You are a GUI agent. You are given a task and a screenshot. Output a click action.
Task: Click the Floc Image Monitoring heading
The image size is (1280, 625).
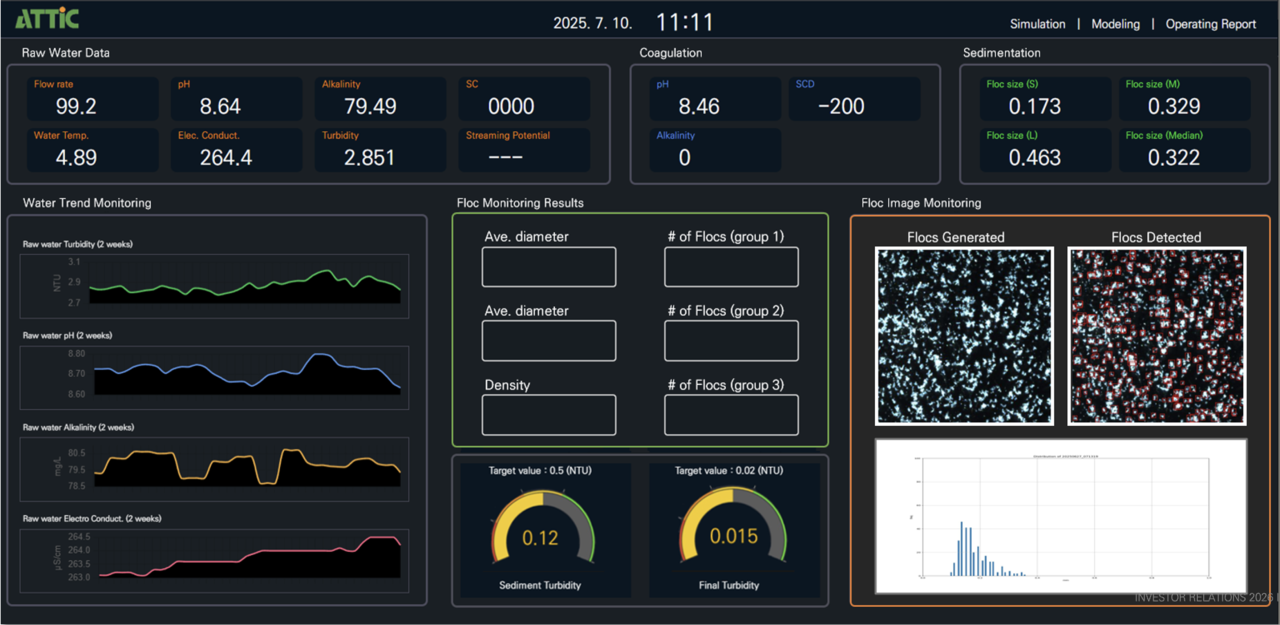pyautogui.click(x=921, y=203)
